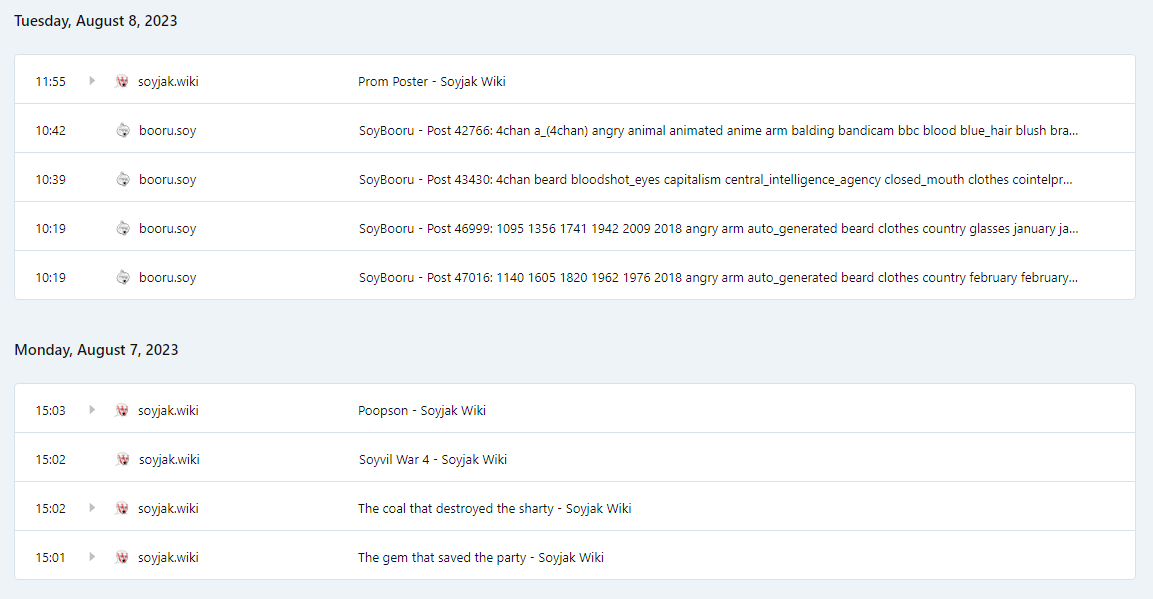Image resolution: width=1153 pixels, height=599 pixels.
Task: Click the booru.soy favicon on Post 46999 row
Action: (123, 228)
